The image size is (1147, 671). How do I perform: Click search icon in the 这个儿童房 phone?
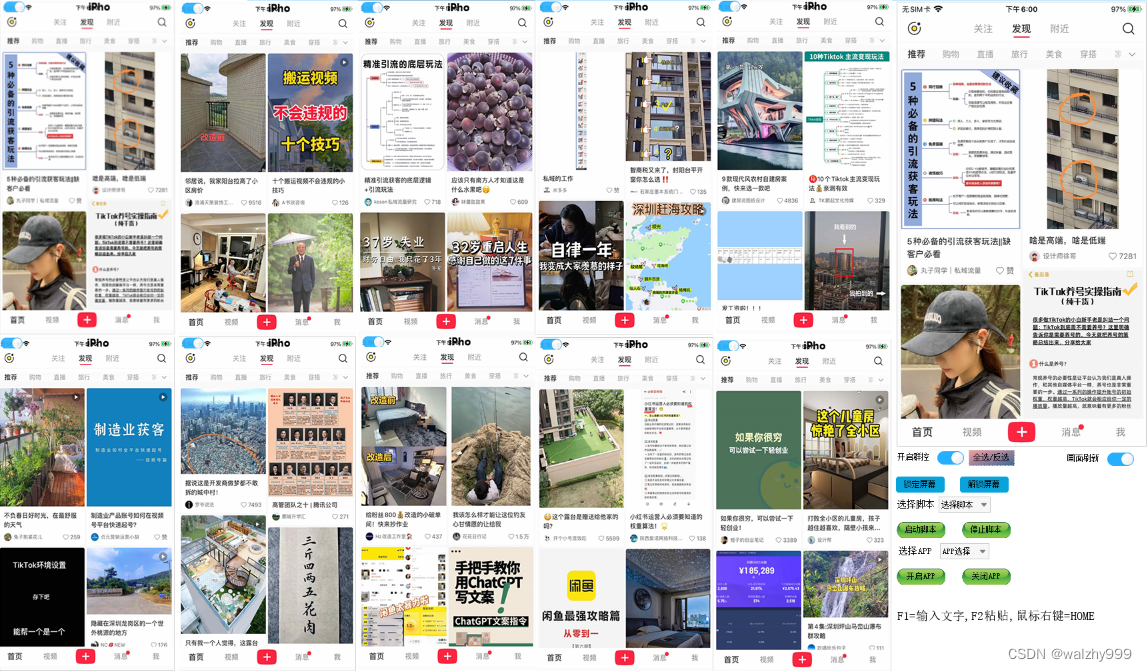(878, 361)
